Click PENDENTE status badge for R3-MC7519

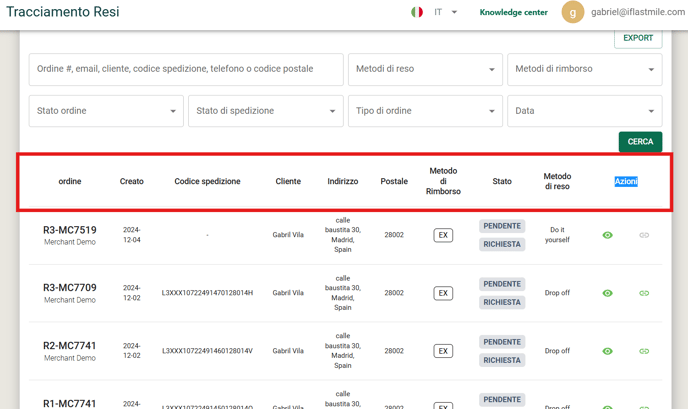point(502,226)
